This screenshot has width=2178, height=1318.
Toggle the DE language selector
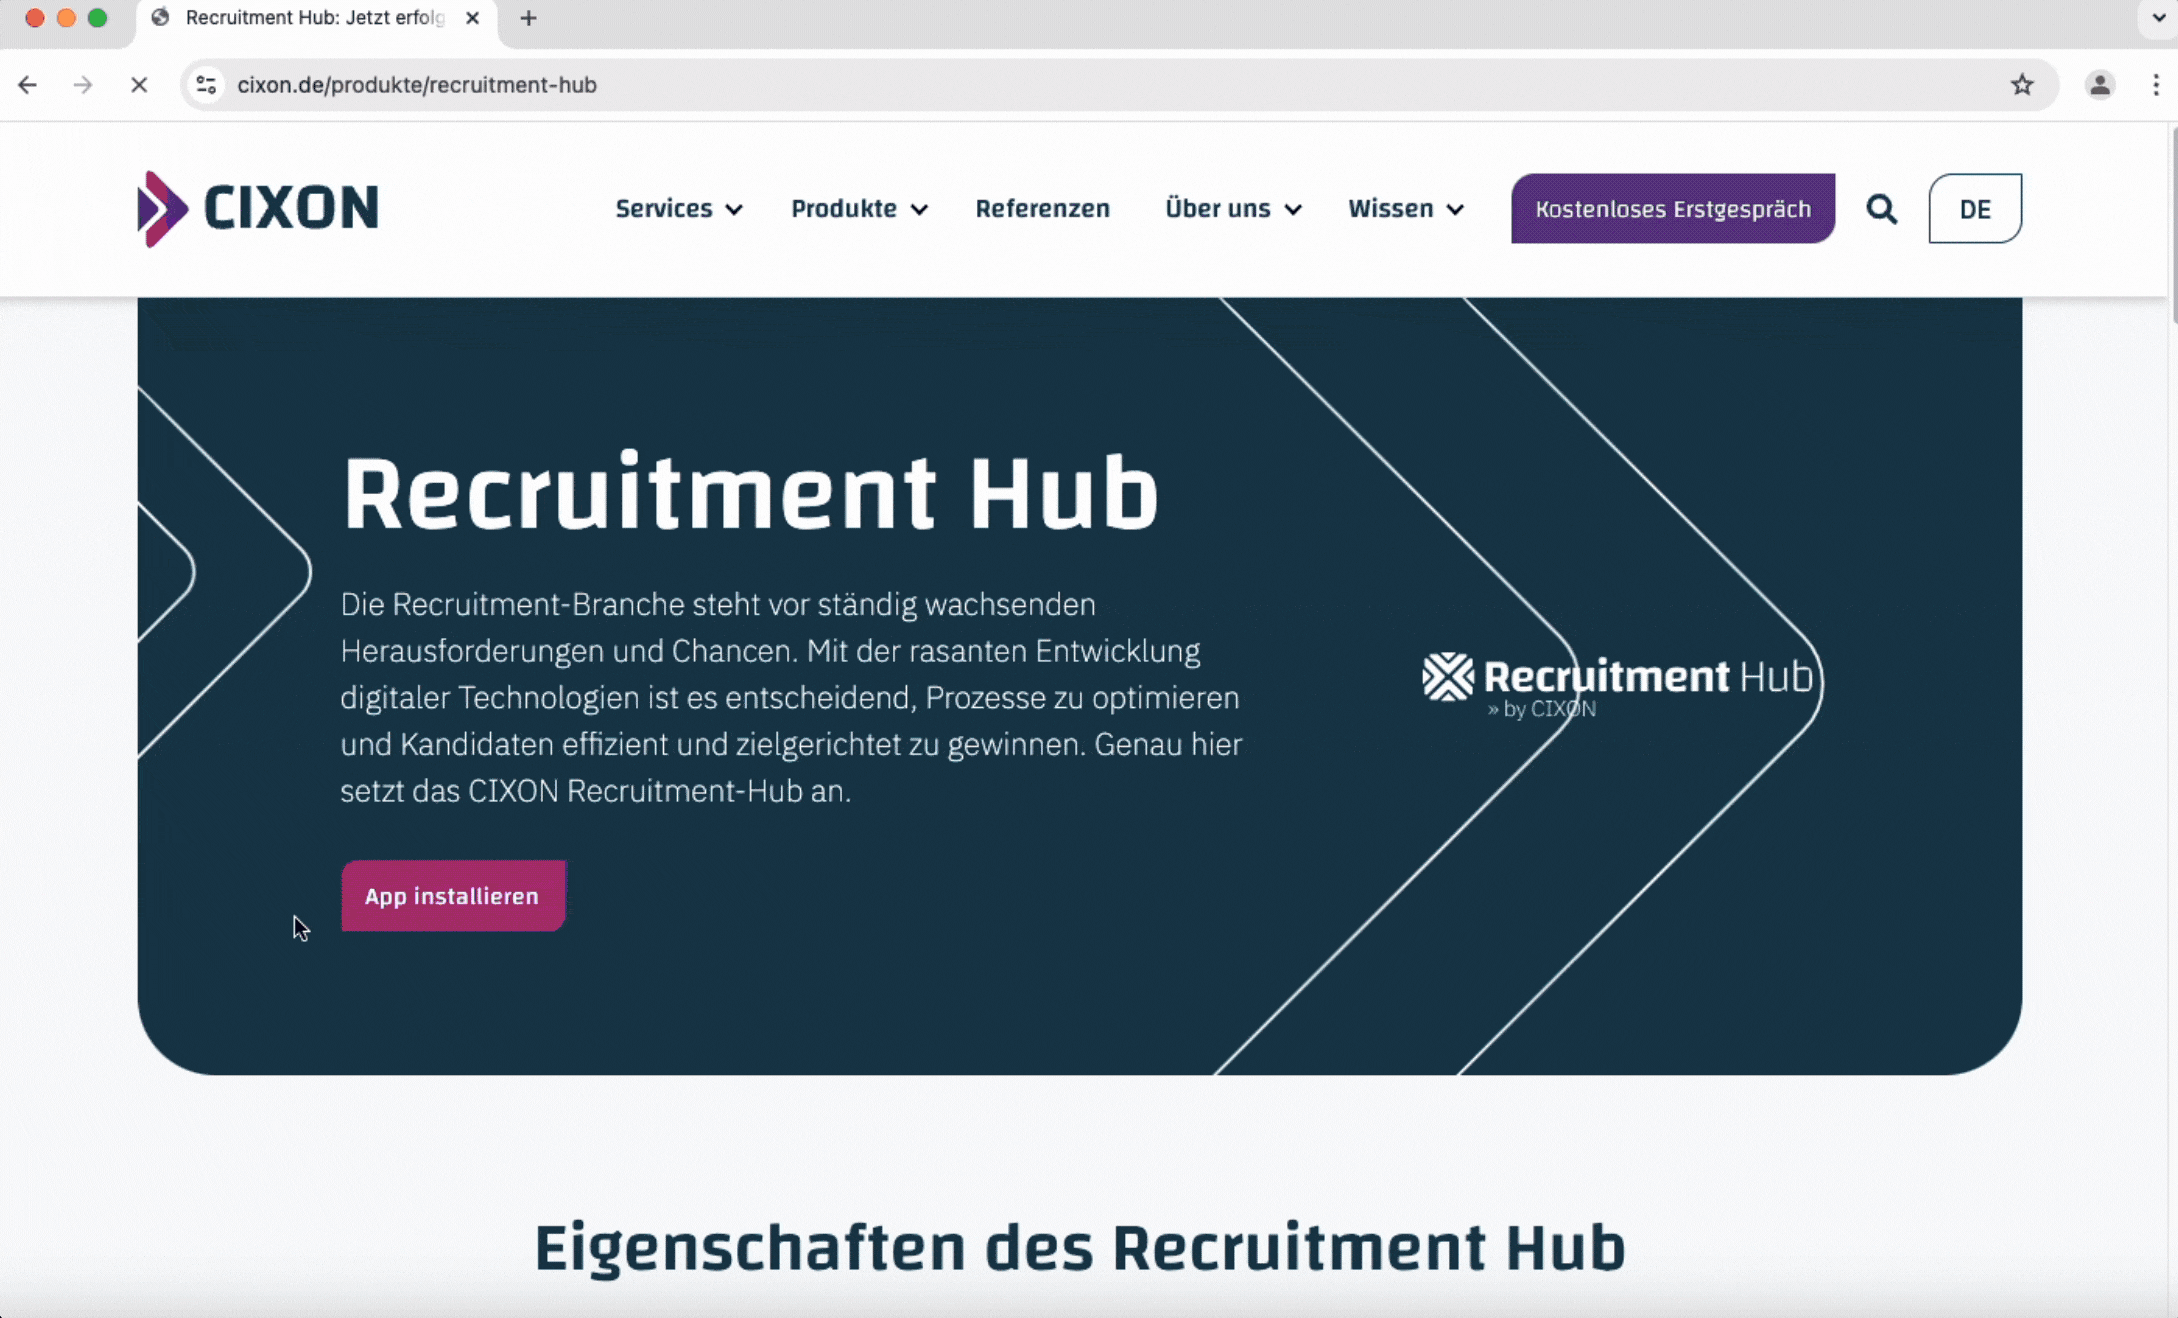1974,207
